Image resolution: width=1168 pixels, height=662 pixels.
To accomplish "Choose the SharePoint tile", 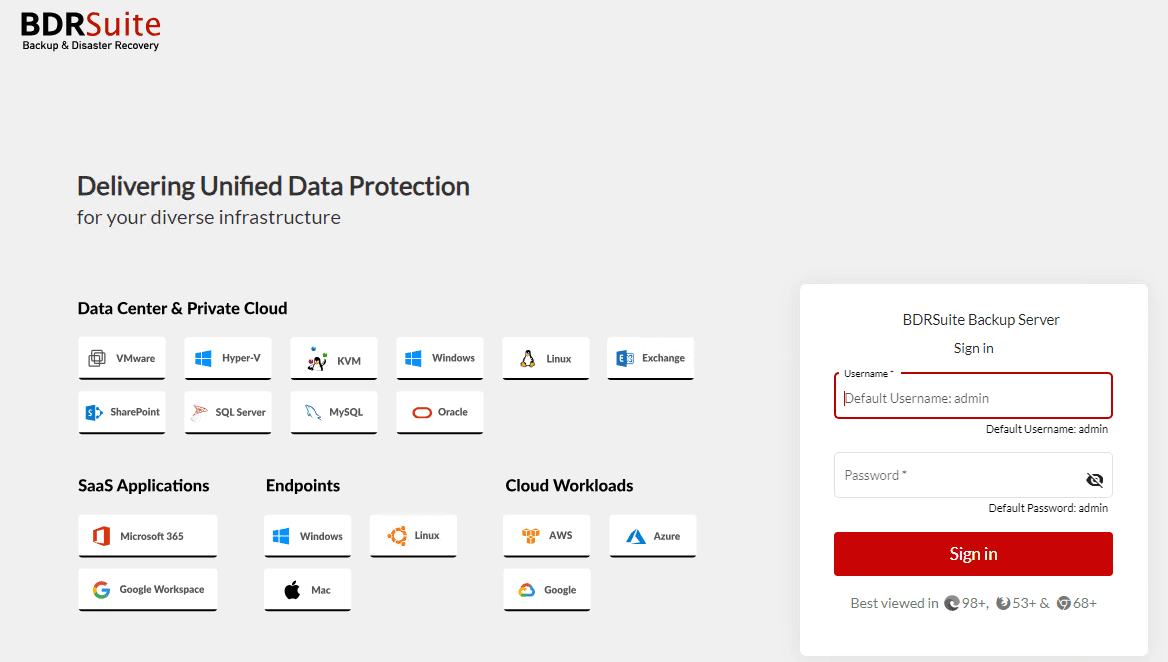I will pyautogui.click(x=122, y=412).
